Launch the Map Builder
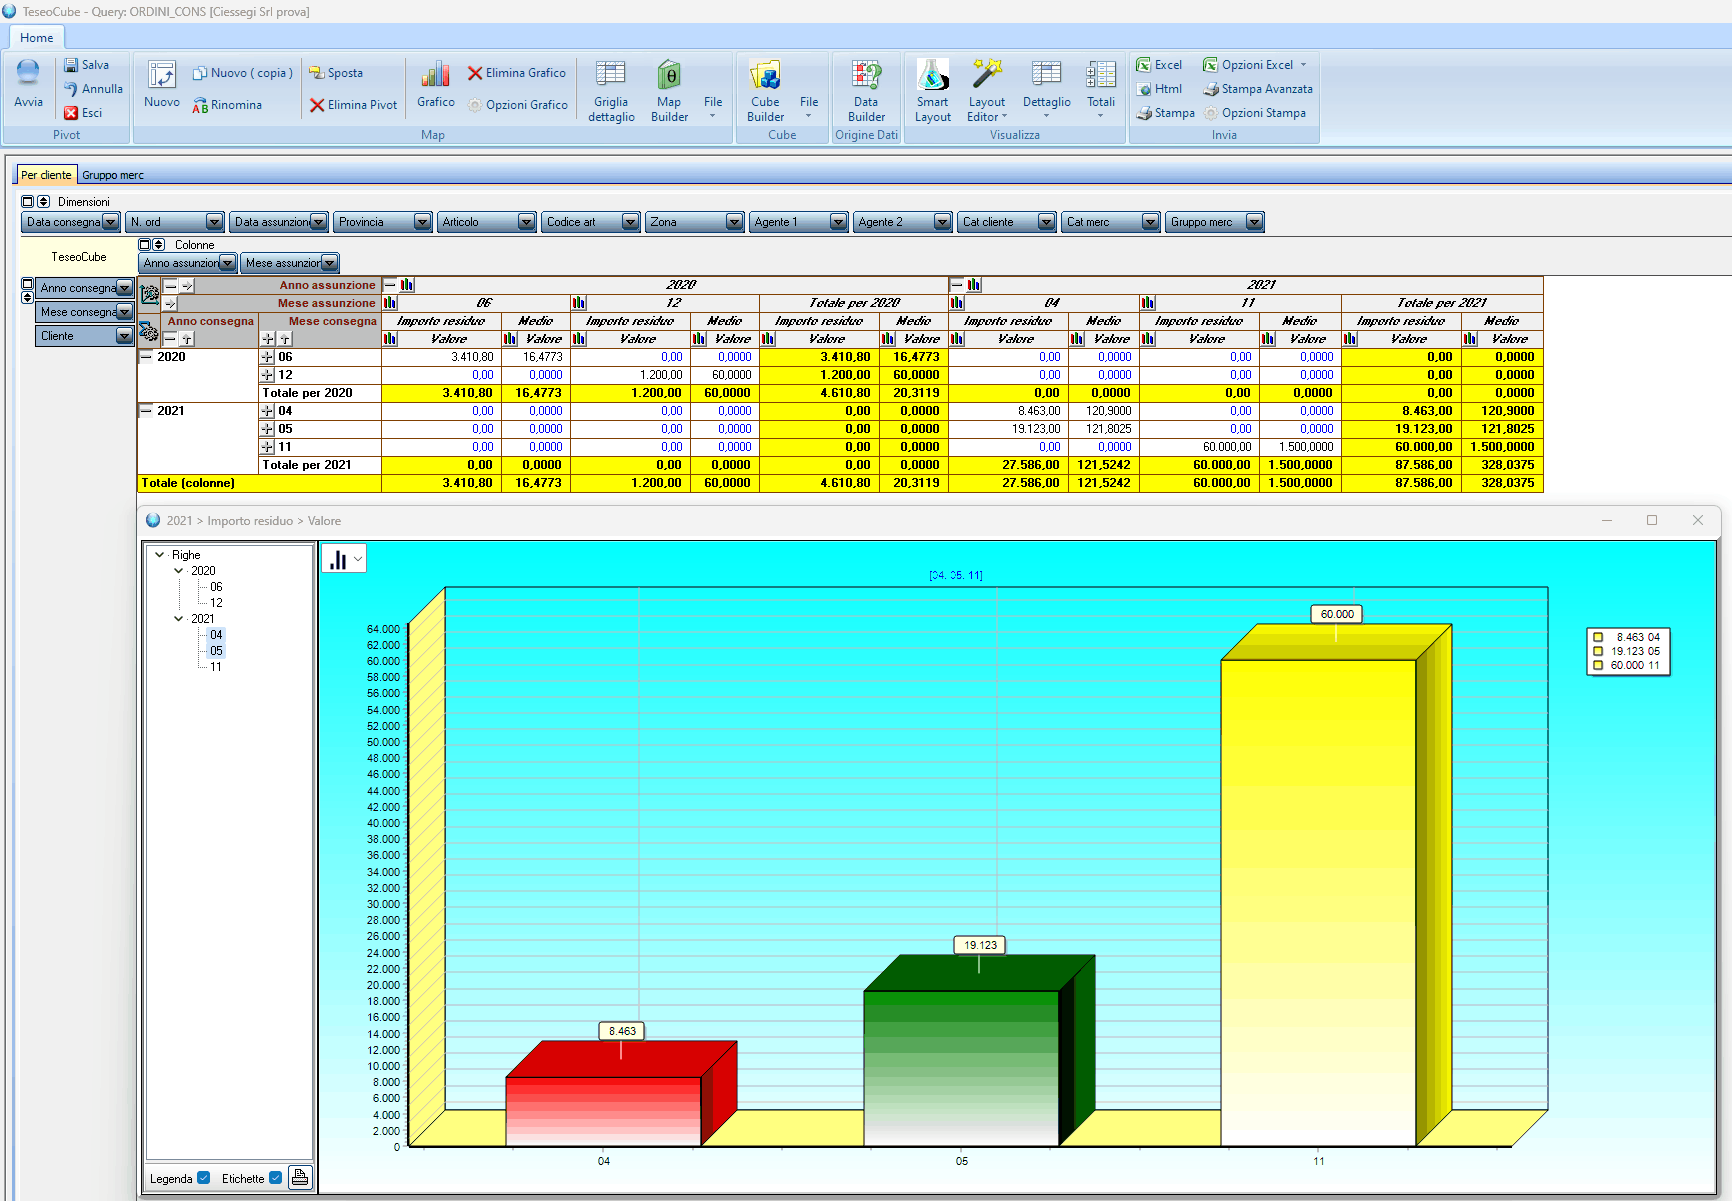The image size is (1732, 1201). pos(669,90)
